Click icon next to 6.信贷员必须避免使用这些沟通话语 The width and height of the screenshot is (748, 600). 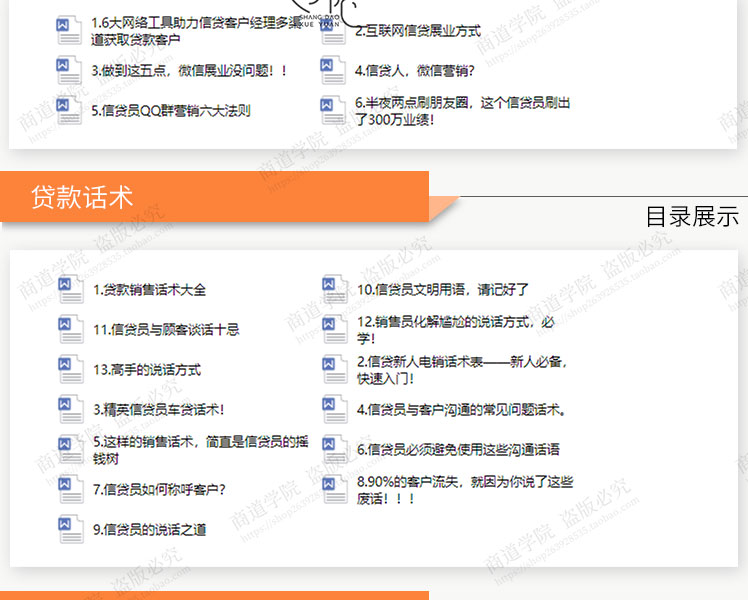click(x=334, y=449)
